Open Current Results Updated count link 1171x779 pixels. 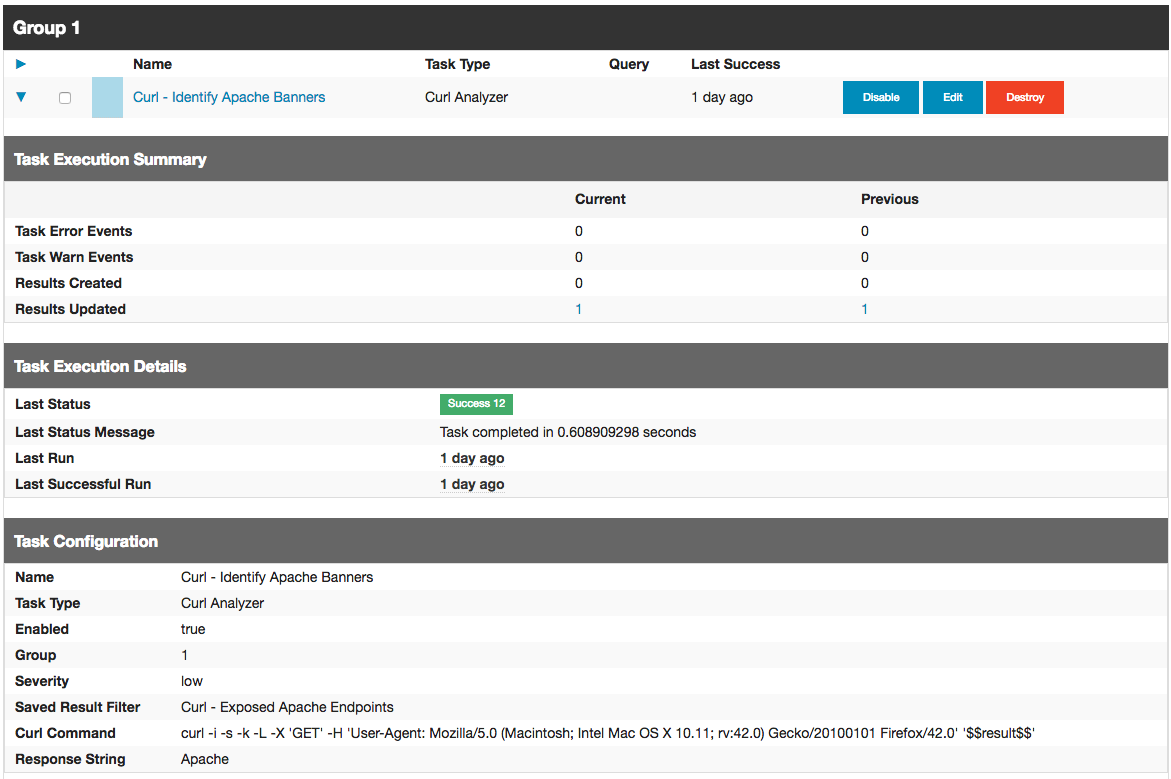click(578, 309)
